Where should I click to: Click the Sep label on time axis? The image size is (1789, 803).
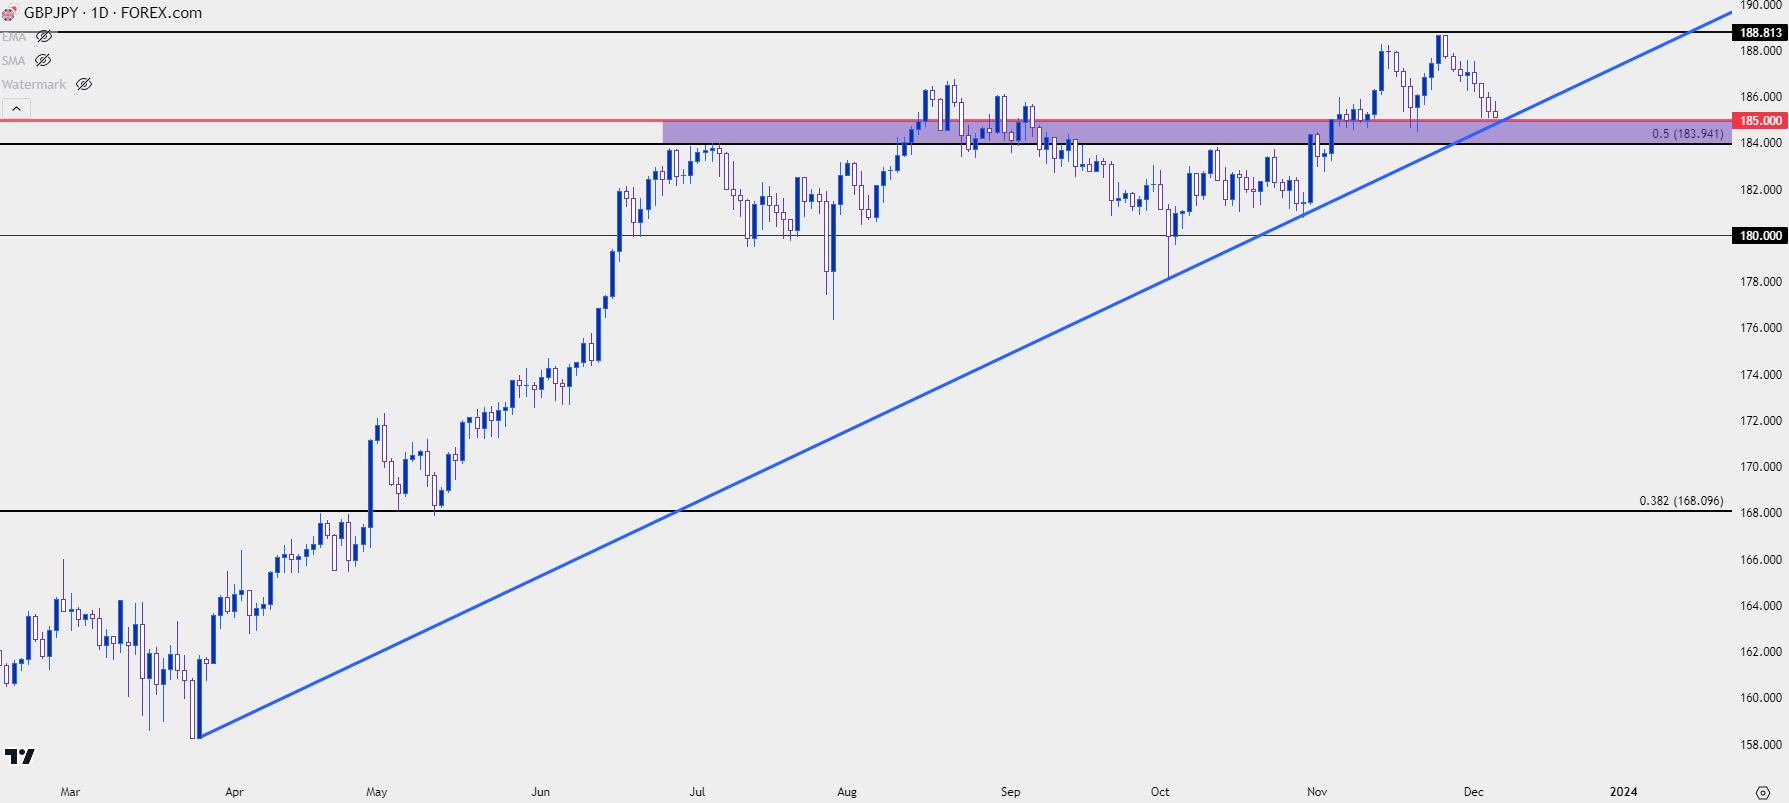pos(1011,792)
